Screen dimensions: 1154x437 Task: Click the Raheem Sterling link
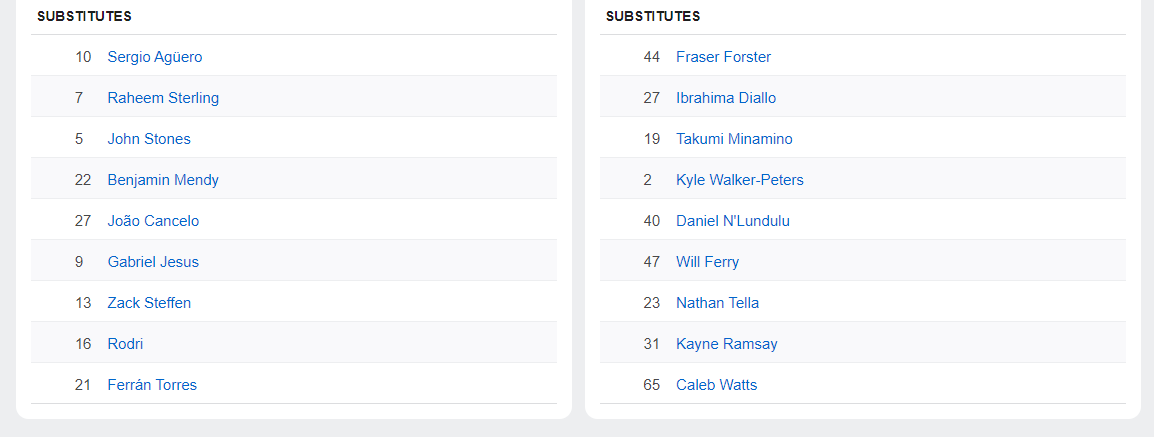click(163, 98)
